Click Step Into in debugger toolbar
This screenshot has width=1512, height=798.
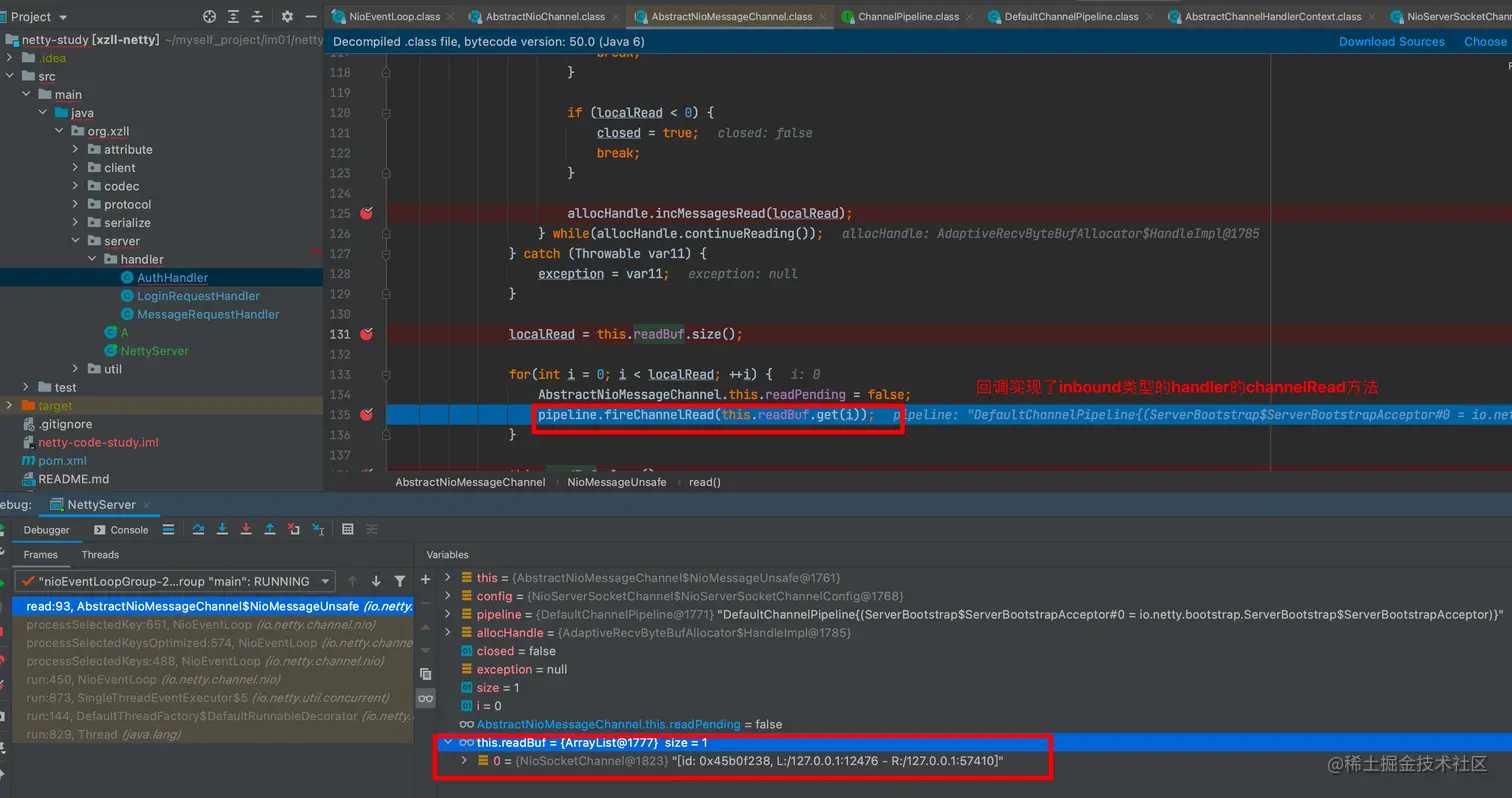pyautogui.click(x=222, y=529)
